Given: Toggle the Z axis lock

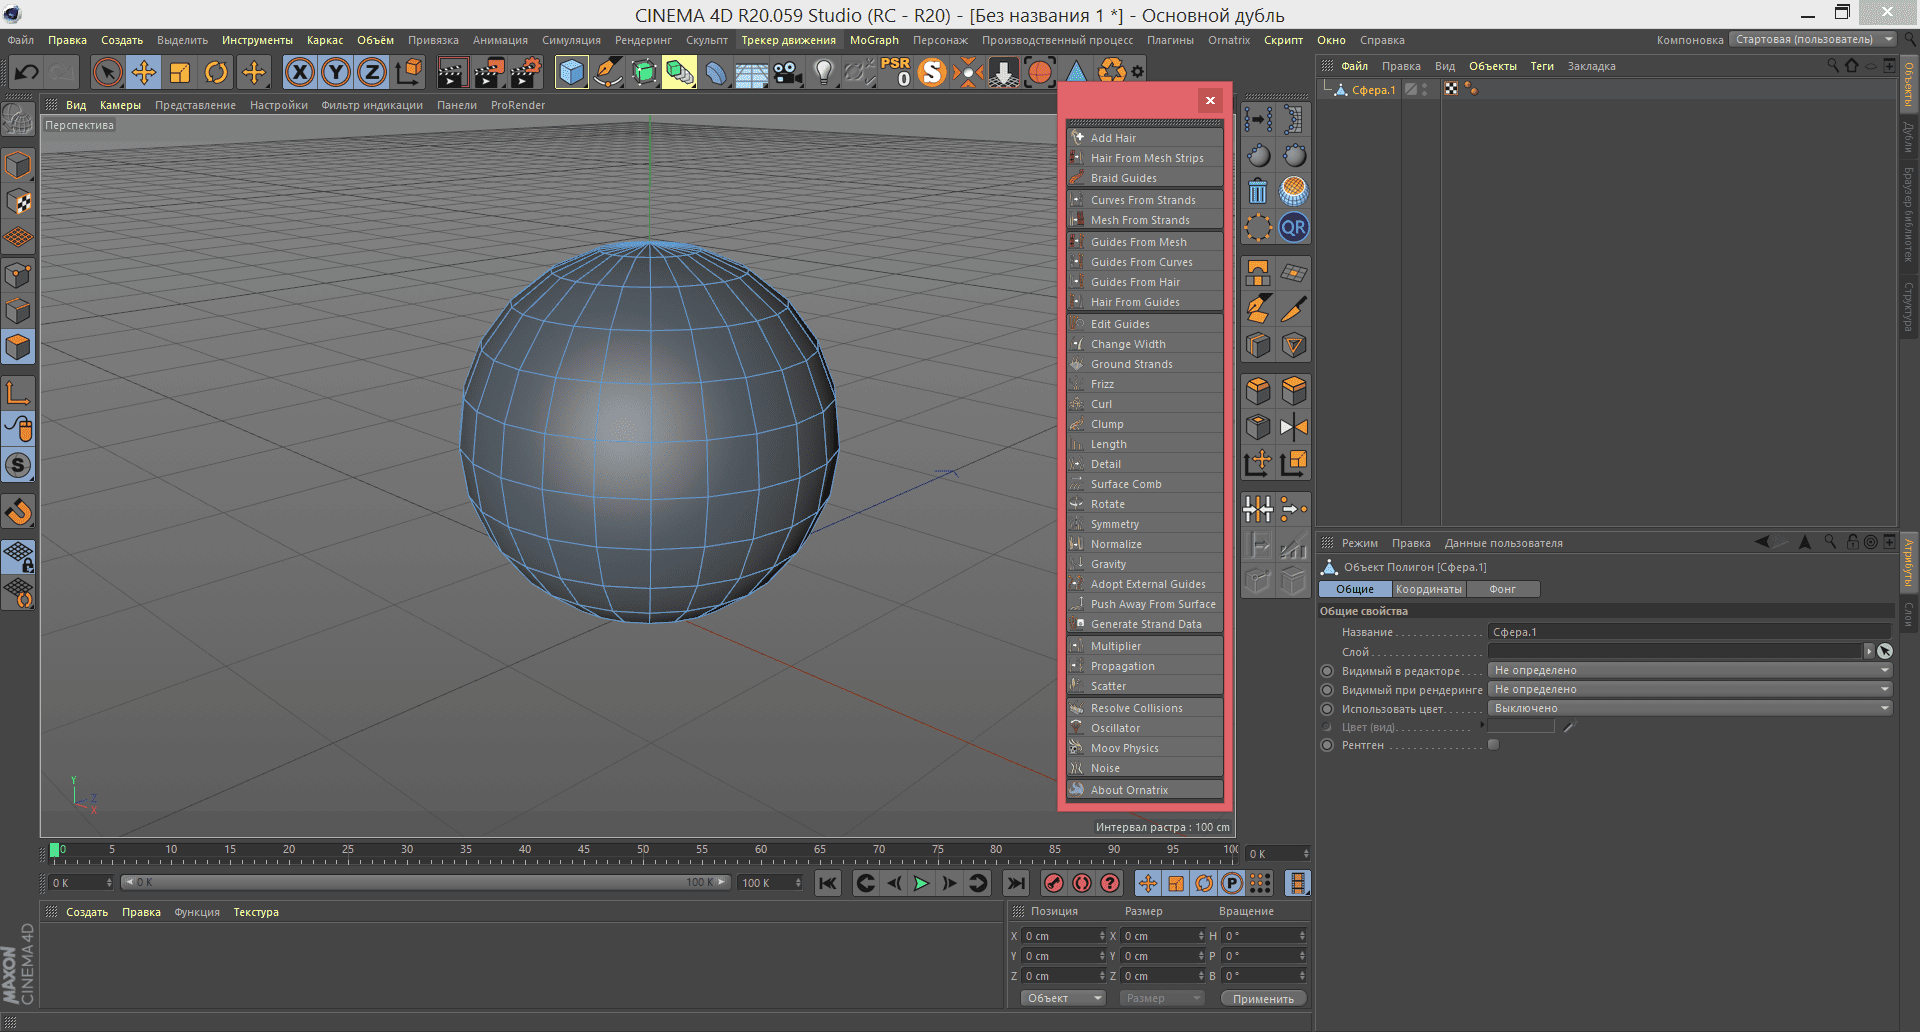Looking at the screenshot, I should click(372, 72).
